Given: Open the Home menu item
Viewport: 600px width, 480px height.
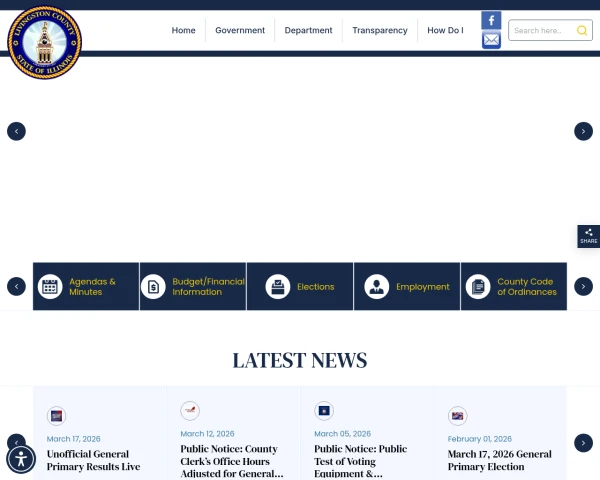Looking at the screenshot, I should pyautogui.click(x=183, y=30).
